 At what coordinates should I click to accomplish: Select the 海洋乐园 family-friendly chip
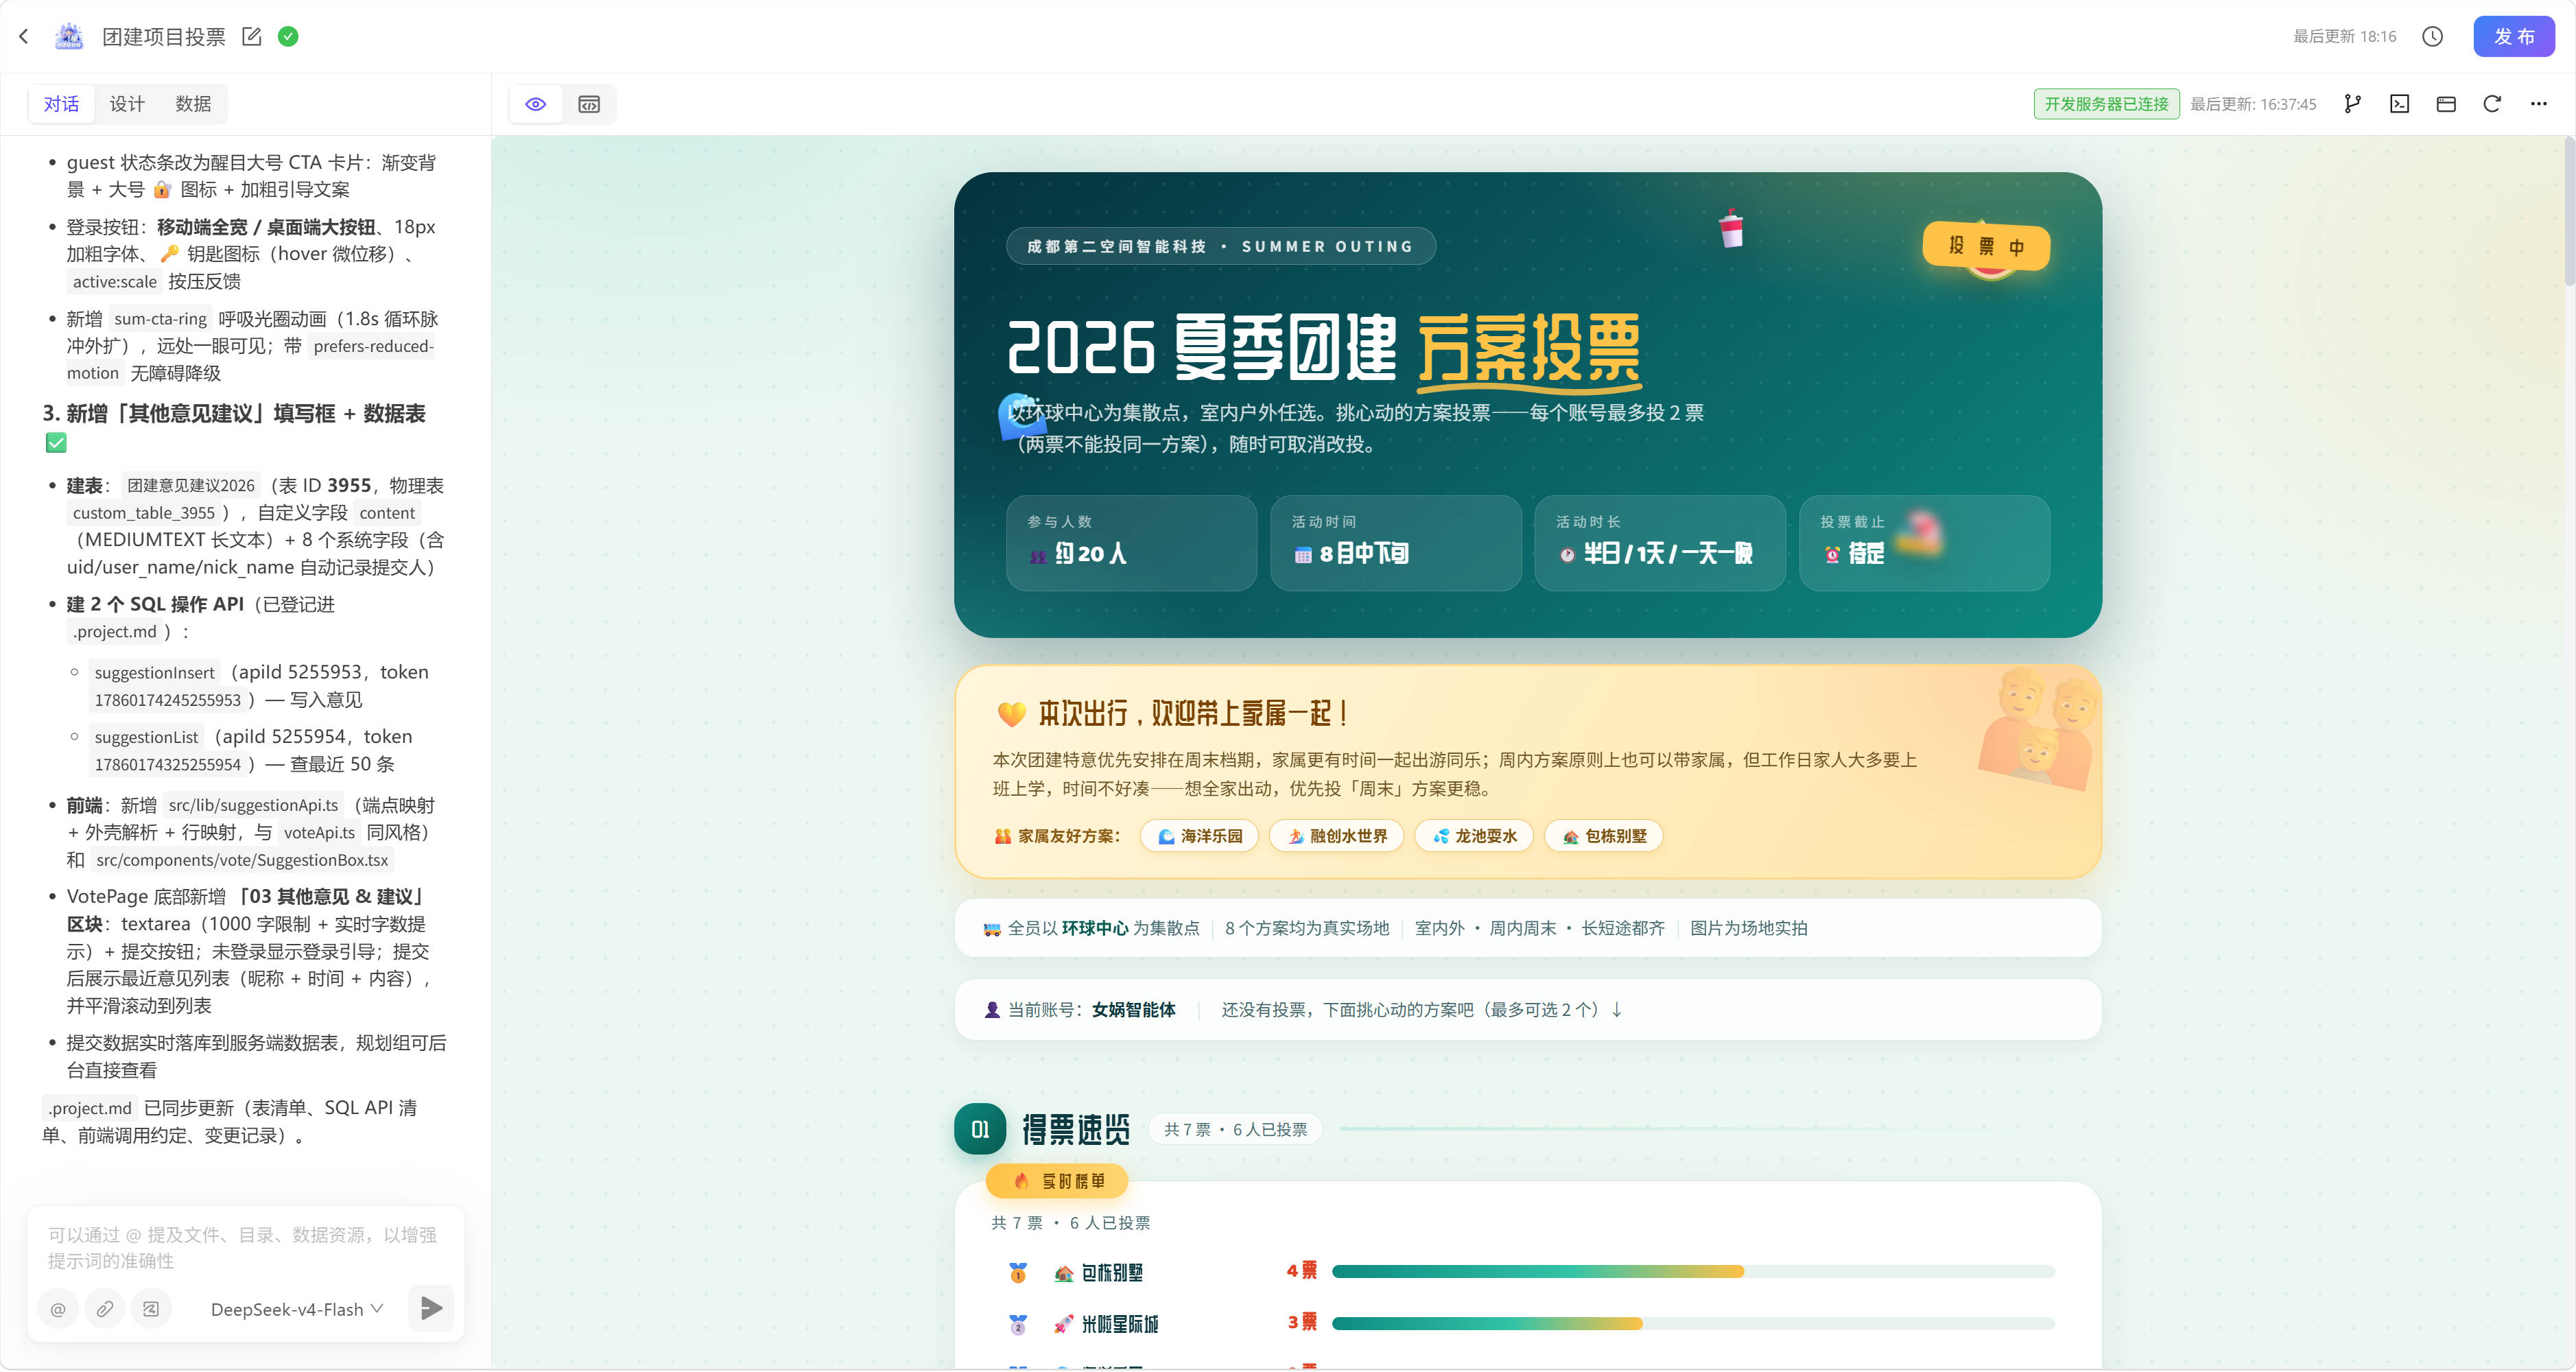[x=1199, y=836]
